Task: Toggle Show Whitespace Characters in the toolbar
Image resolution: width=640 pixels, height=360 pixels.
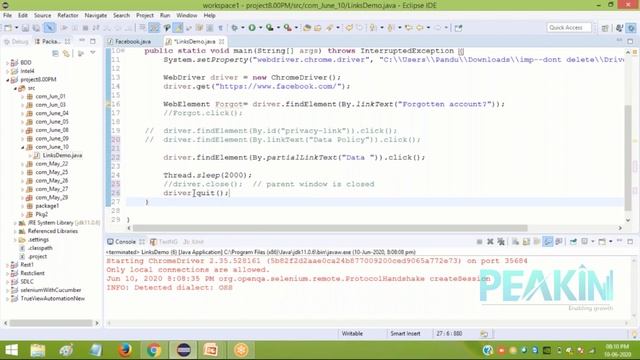Action: point(220,28)
